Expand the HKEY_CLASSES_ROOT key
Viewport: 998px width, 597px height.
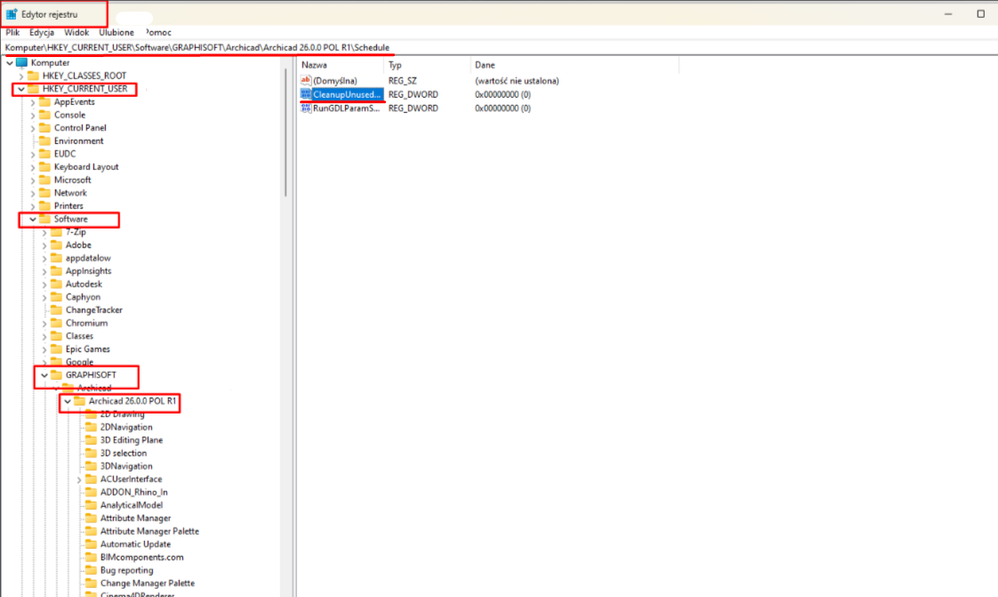tap(21, 76)
